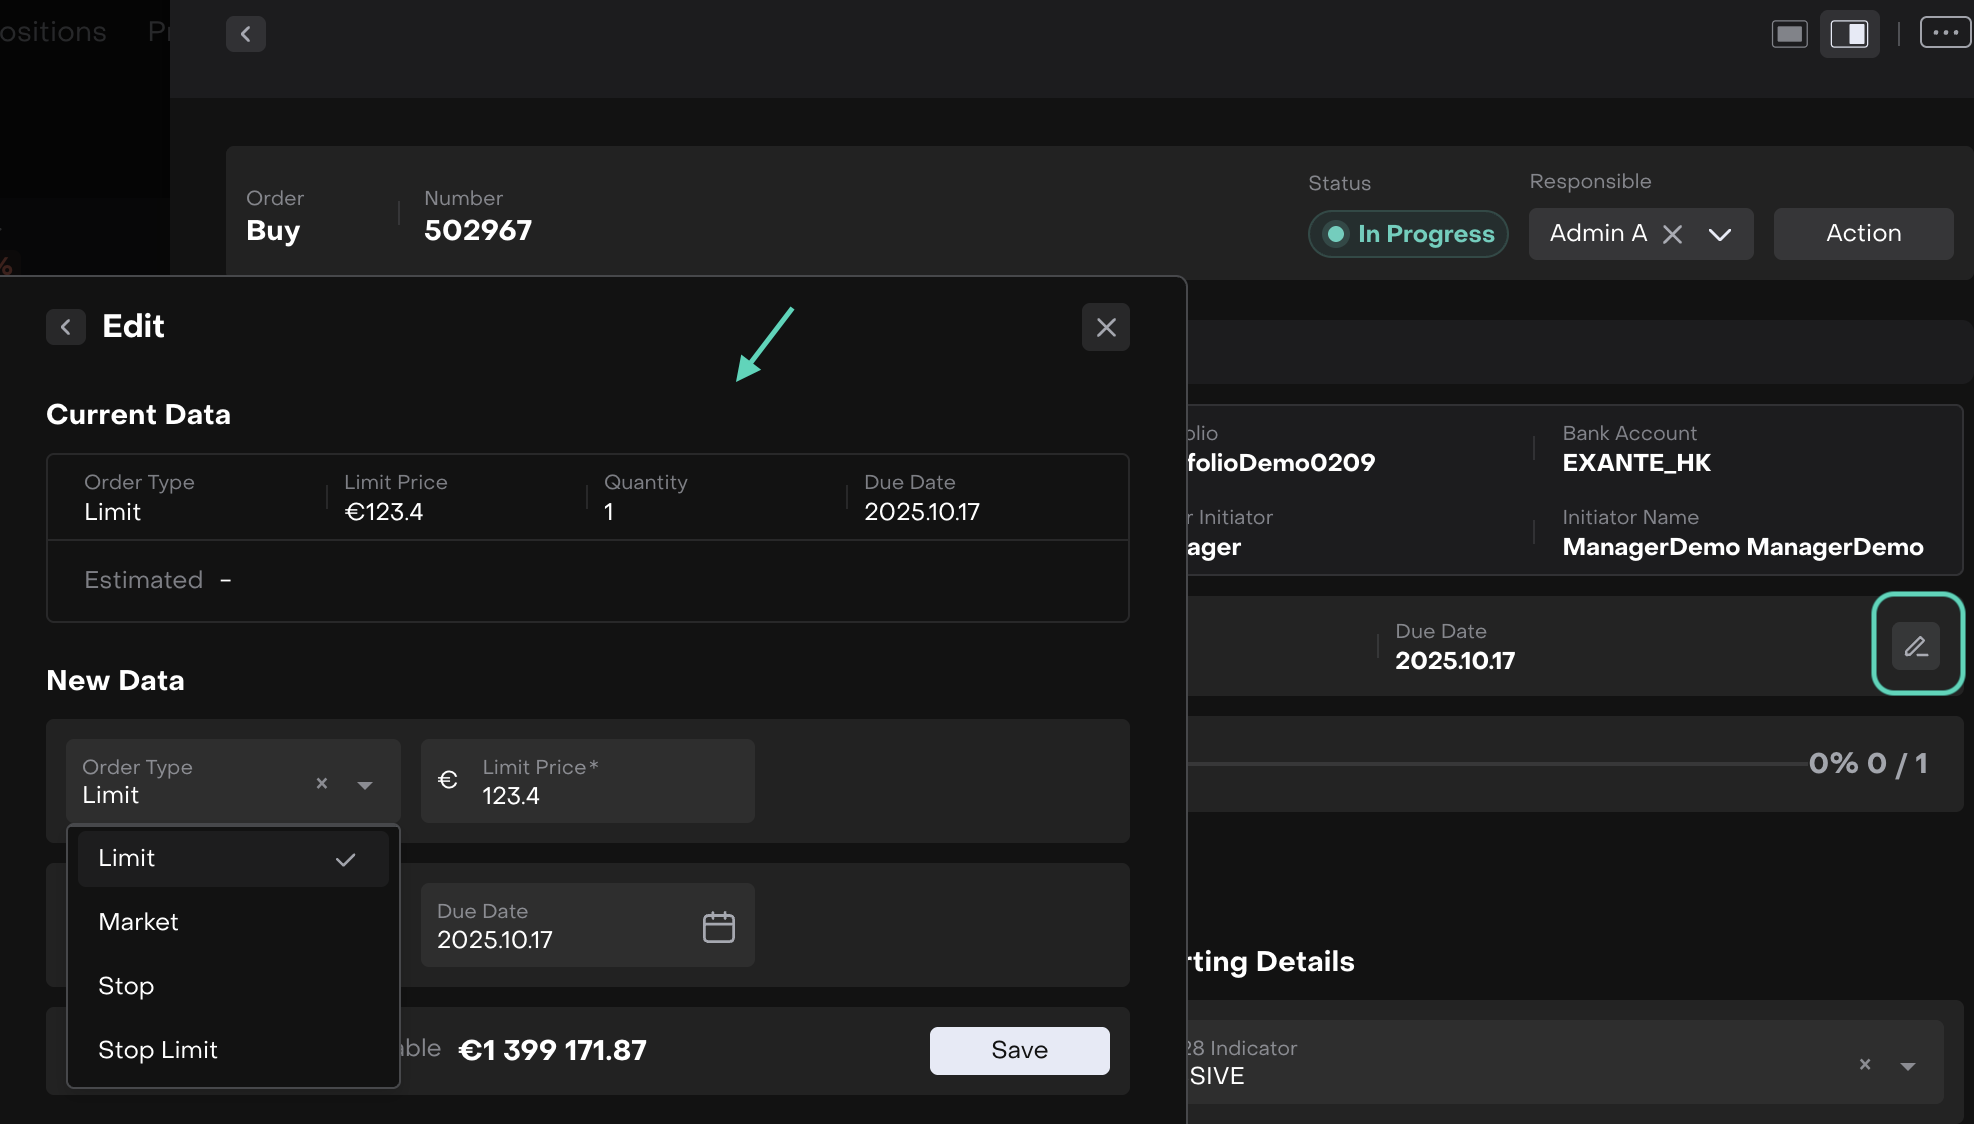Viewport: 1974px width, 1124px height.
Task: Open the calendar icon in Due Date field
Action: (718, 927)
